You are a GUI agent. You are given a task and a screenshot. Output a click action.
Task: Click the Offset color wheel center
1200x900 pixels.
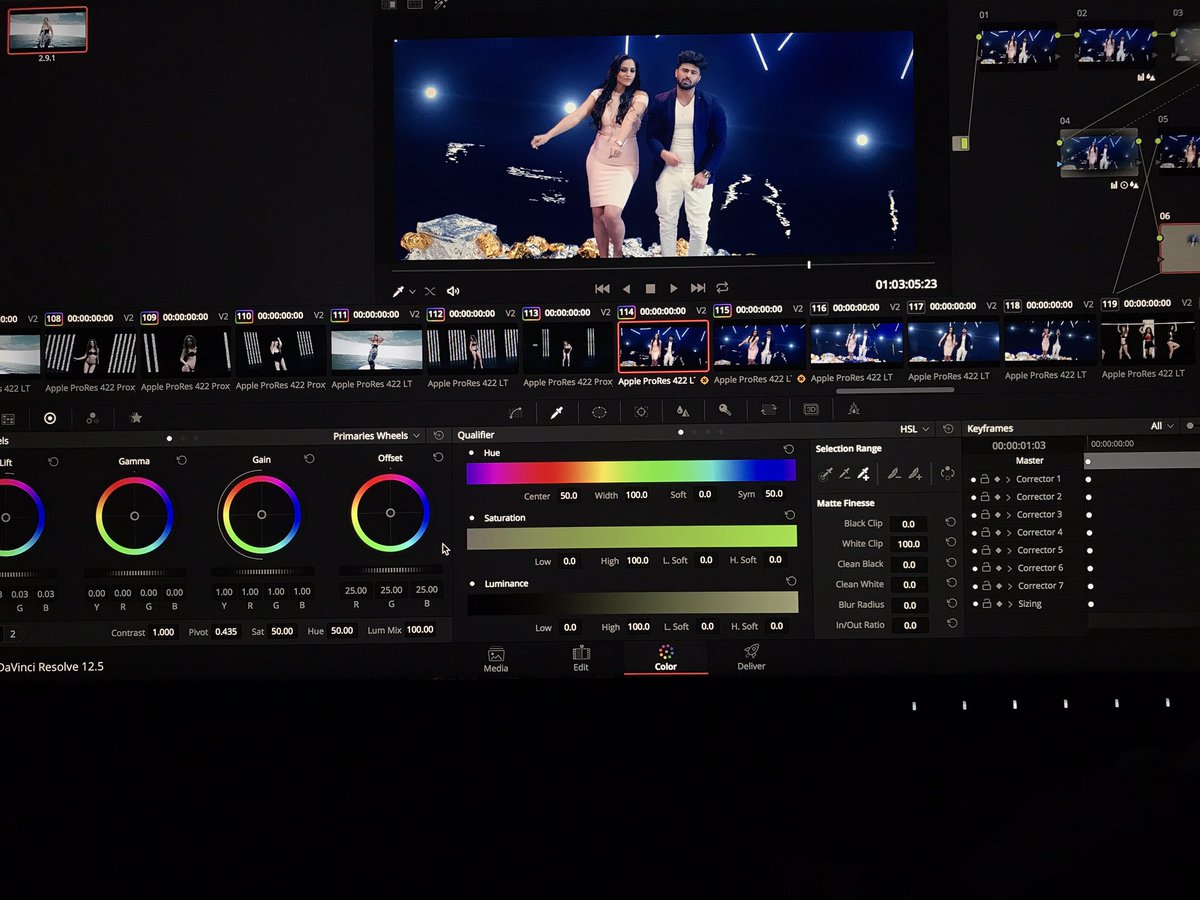(x=390, y=512)
